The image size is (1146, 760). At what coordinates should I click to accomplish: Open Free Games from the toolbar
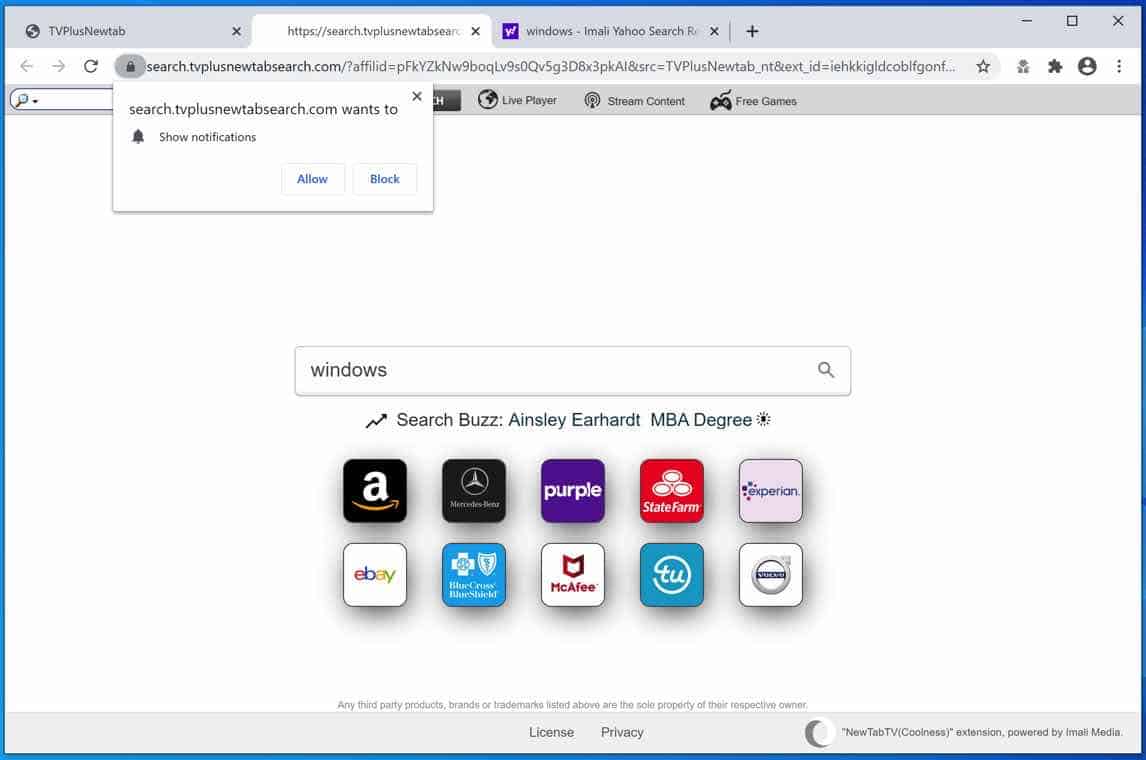click(754, 101)
